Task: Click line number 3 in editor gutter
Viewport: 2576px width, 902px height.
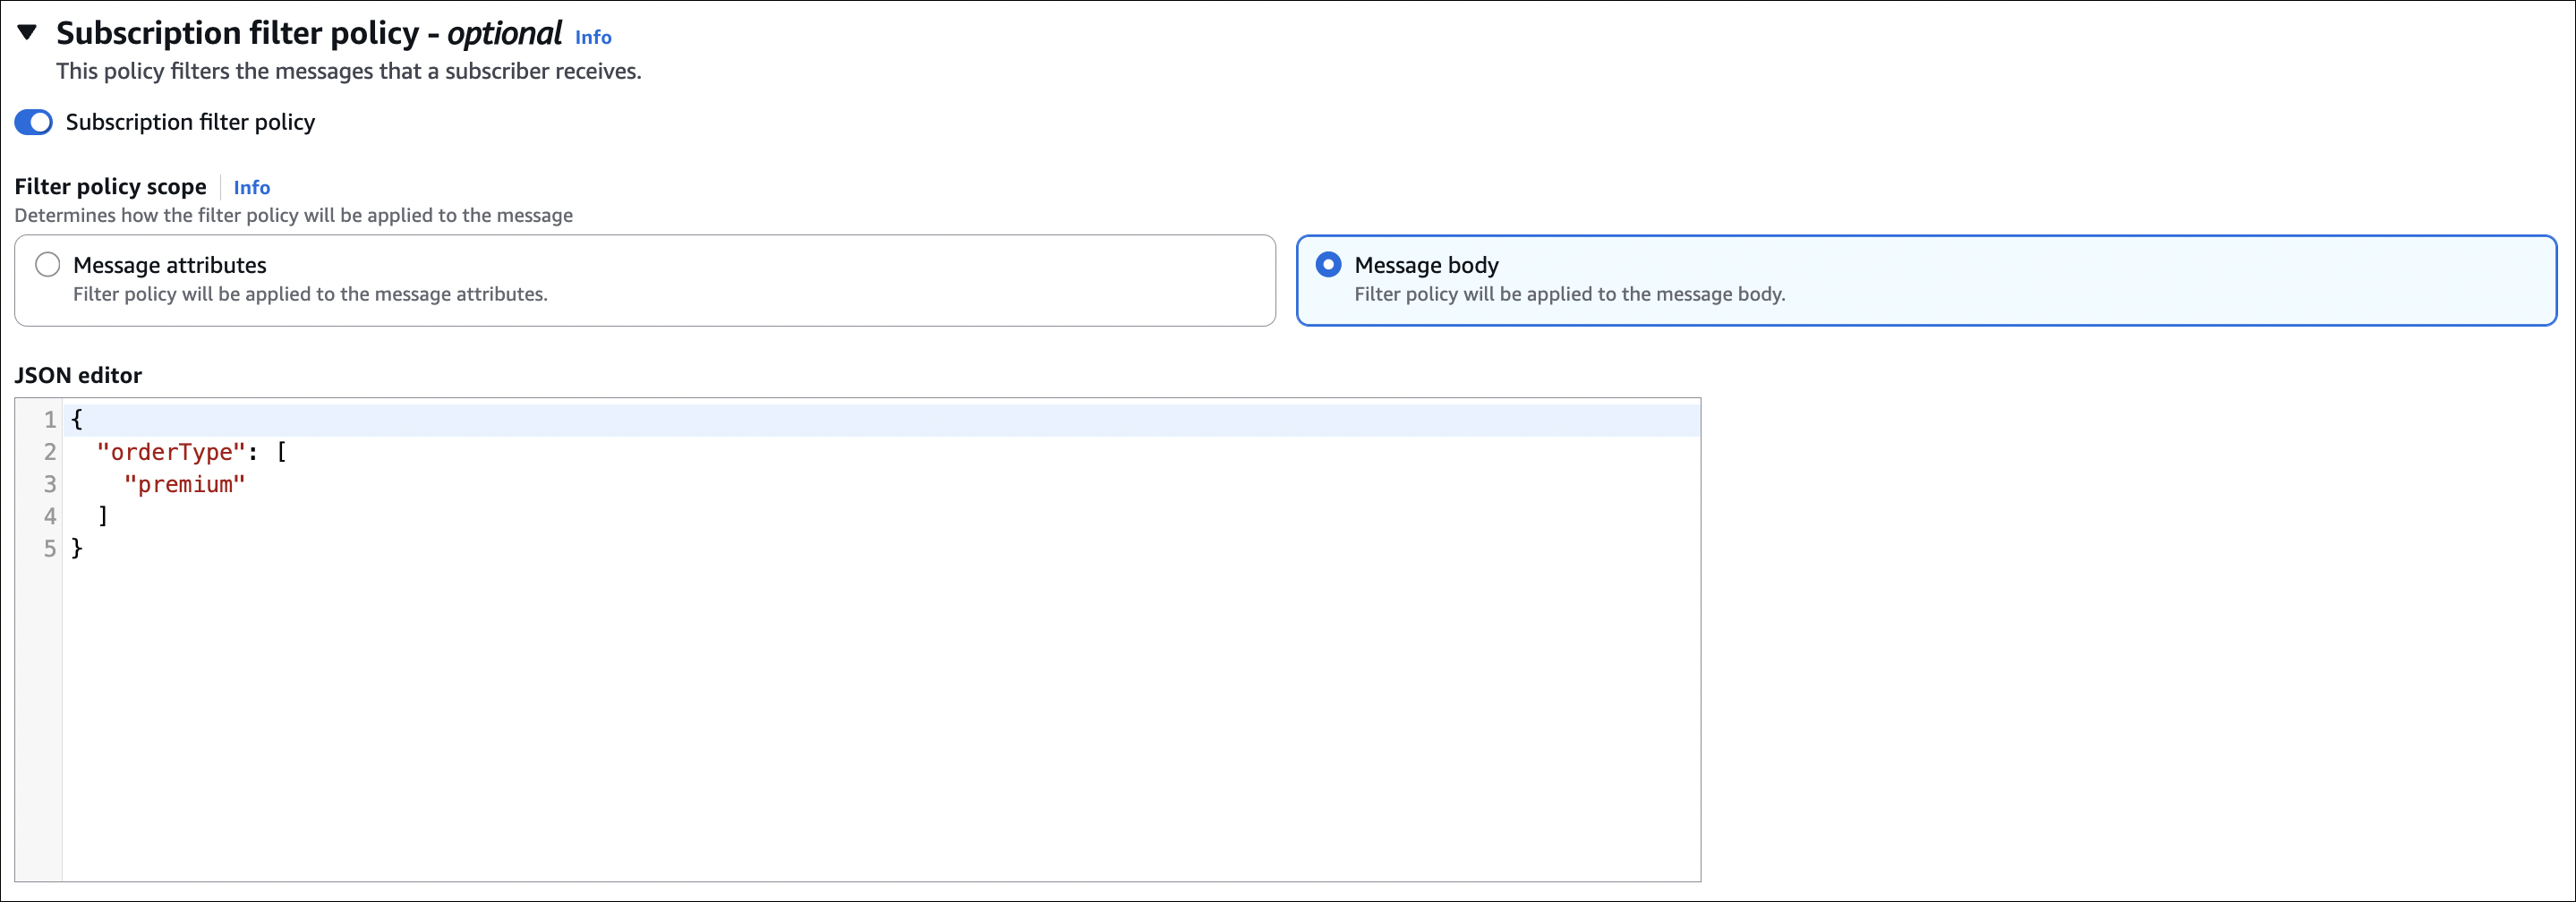Action: coord(49,484)
